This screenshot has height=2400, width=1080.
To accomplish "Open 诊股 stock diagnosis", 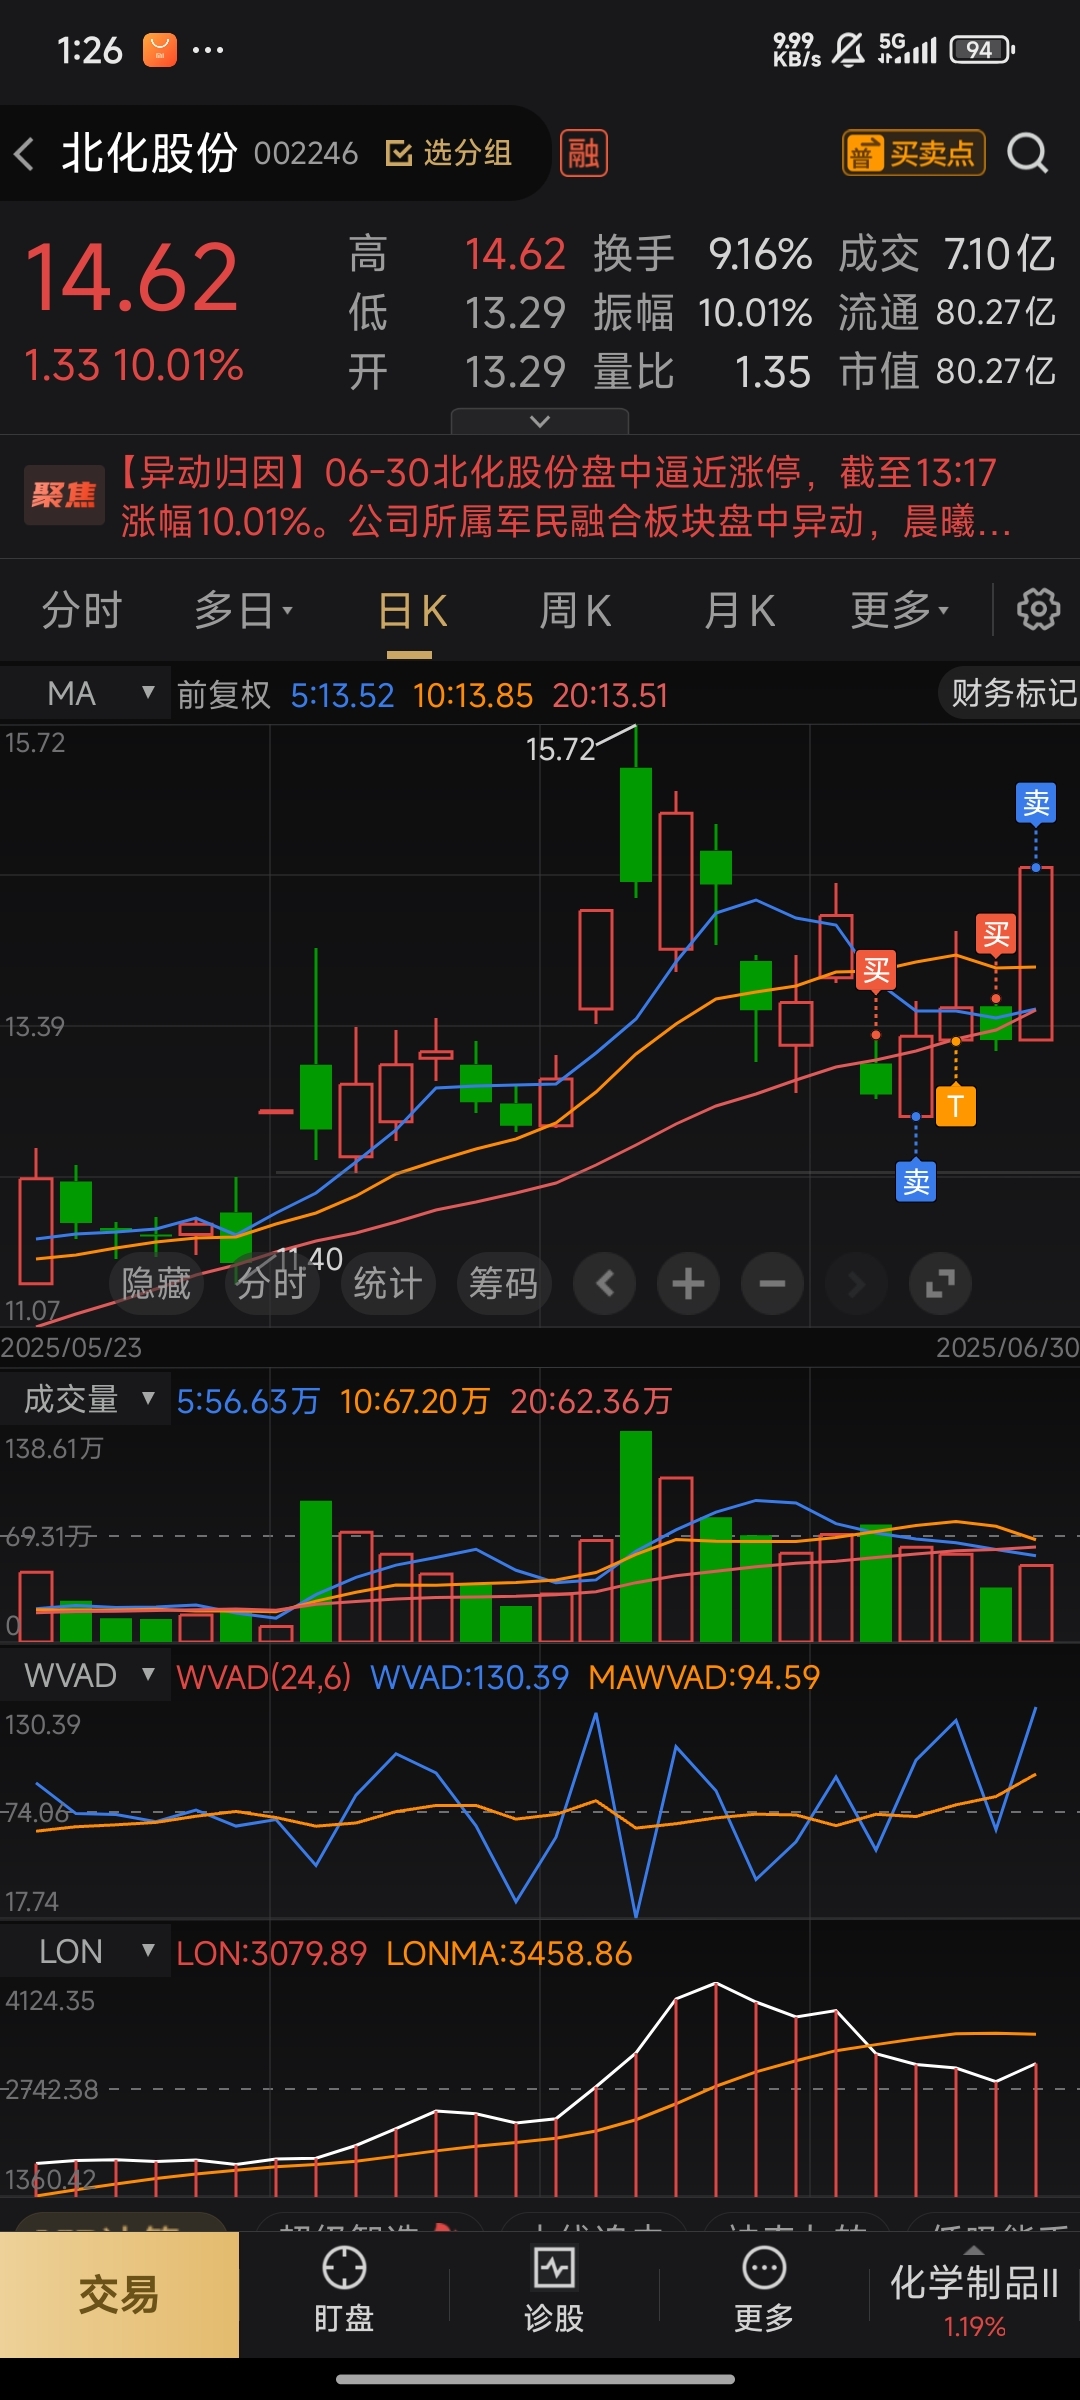I will [554, 2291].
